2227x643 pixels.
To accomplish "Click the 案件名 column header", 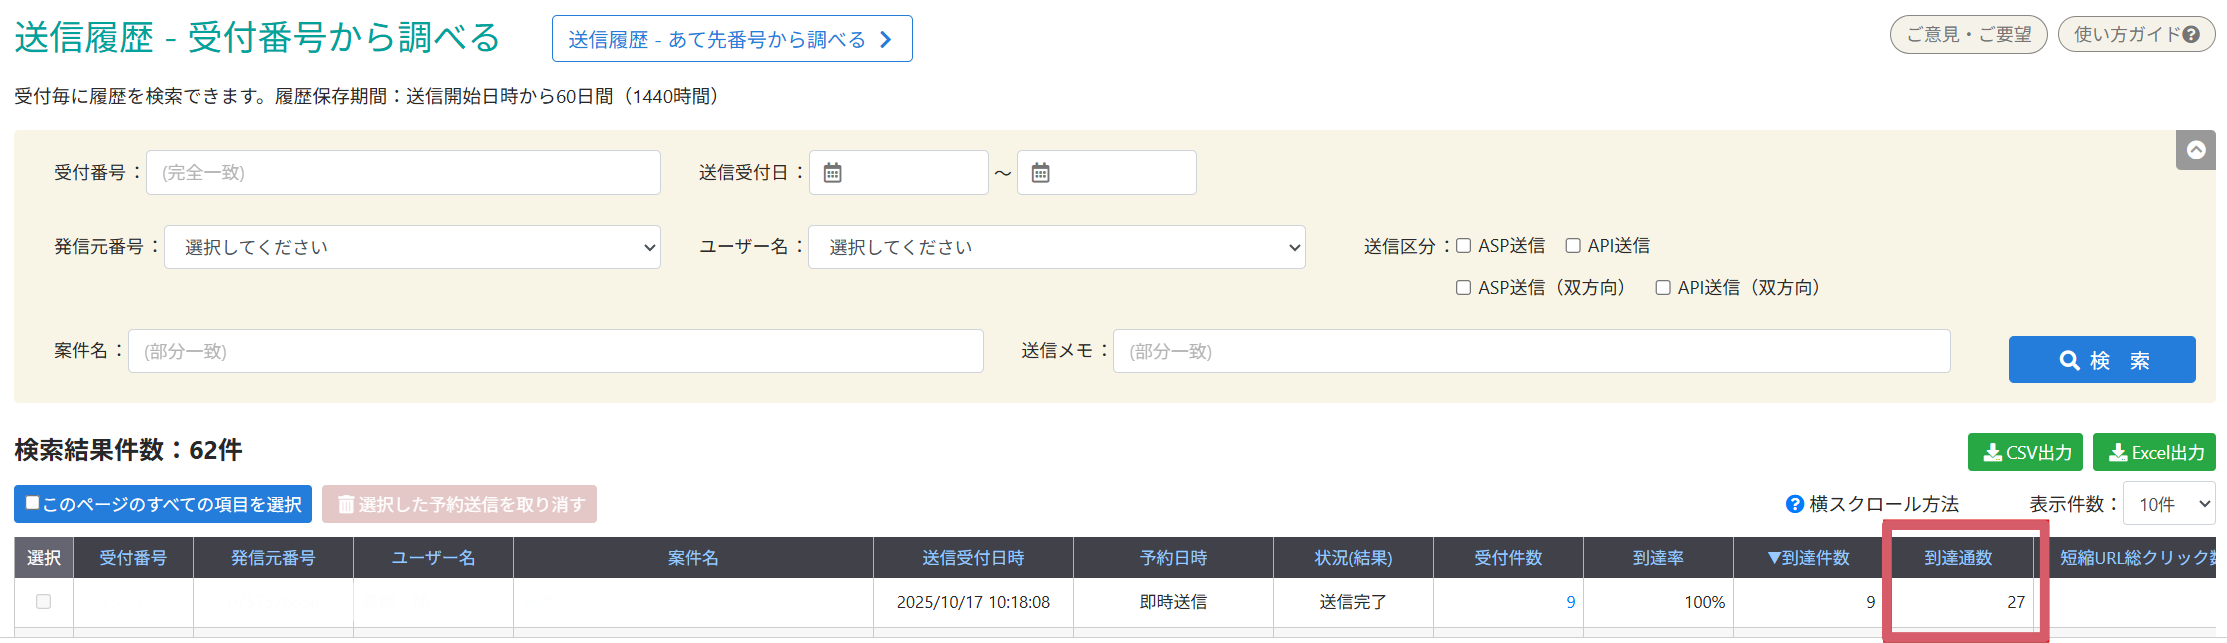I will 693,558.
